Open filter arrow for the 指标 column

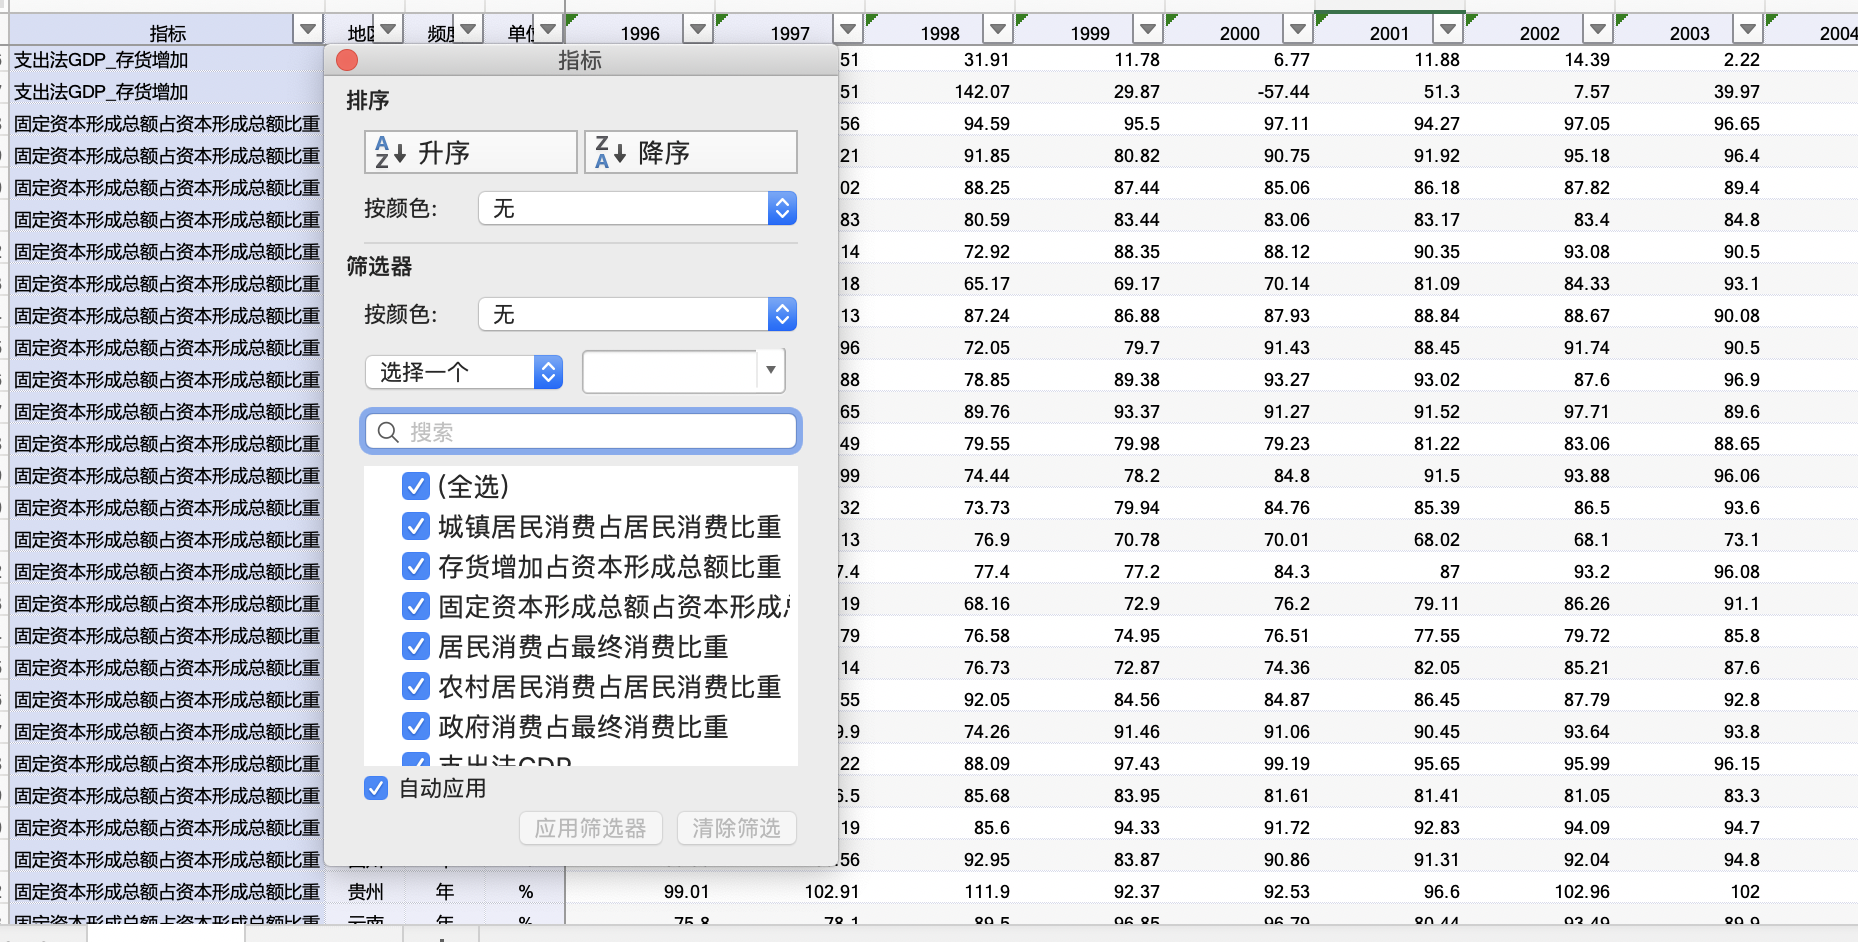pos(308,30)
